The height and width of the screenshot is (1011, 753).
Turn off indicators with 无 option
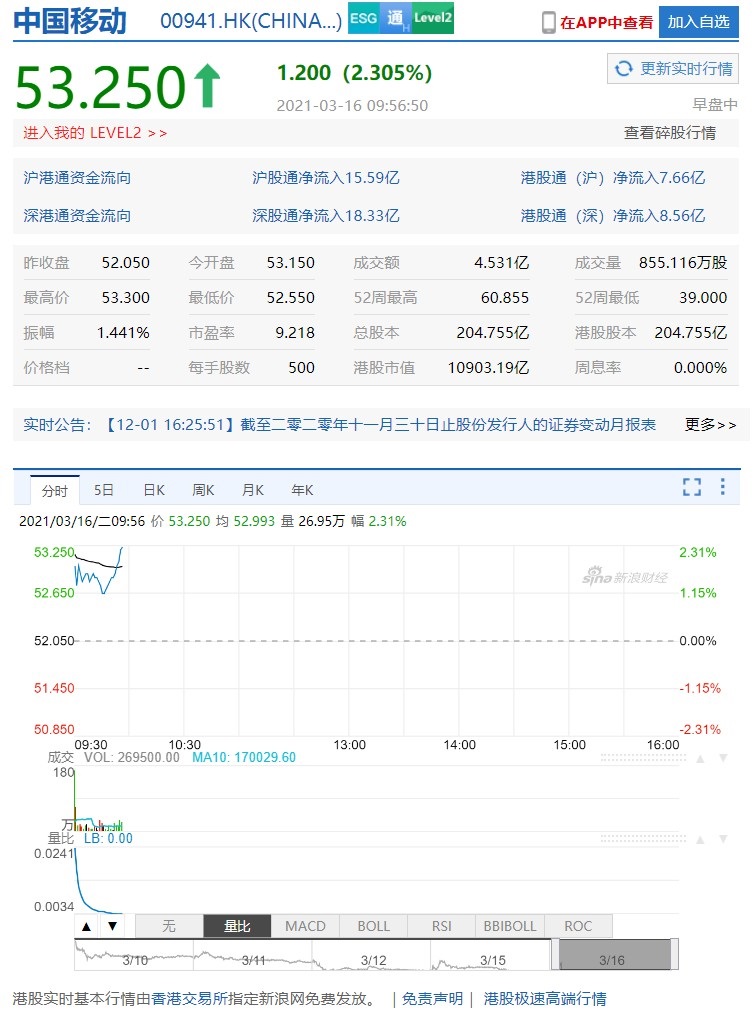[169, 926]
